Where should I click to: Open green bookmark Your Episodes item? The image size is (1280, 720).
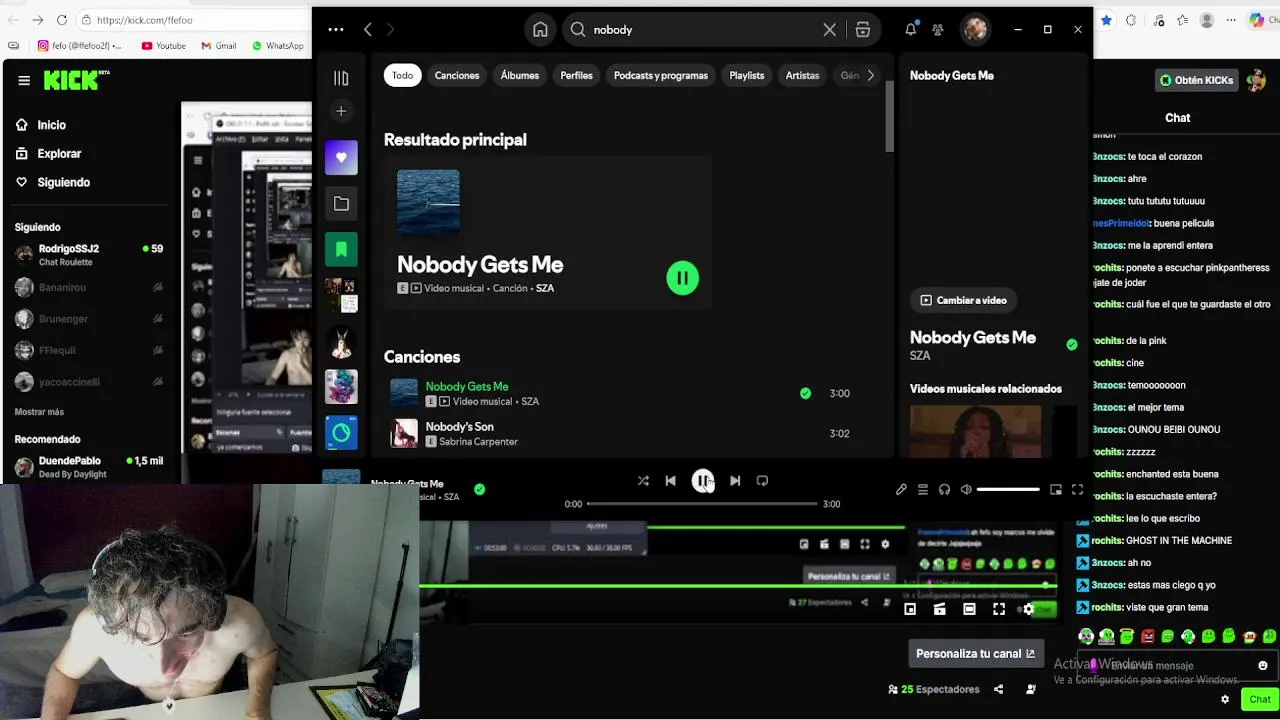[341, 249]
